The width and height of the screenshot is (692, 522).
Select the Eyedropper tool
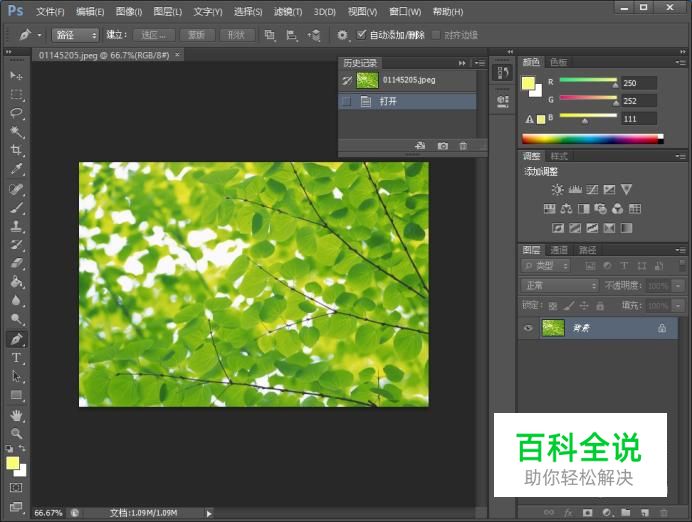coord(16,169)
